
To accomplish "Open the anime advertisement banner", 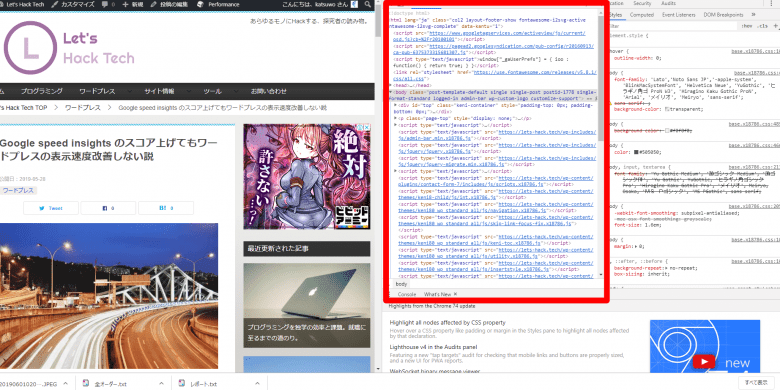I will click(307, 176).
